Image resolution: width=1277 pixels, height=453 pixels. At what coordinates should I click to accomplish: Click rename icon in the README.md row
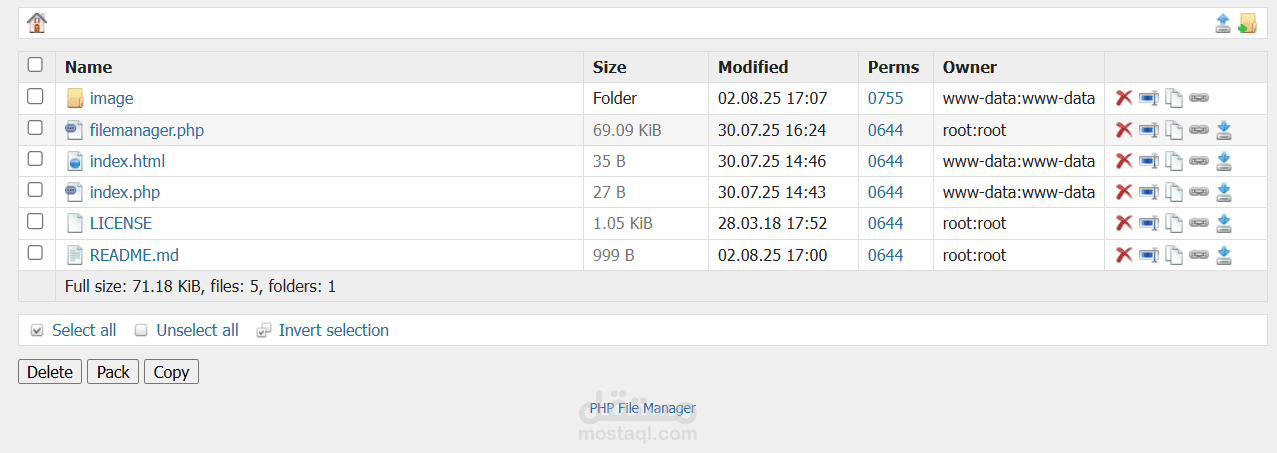click(1148, 255)
